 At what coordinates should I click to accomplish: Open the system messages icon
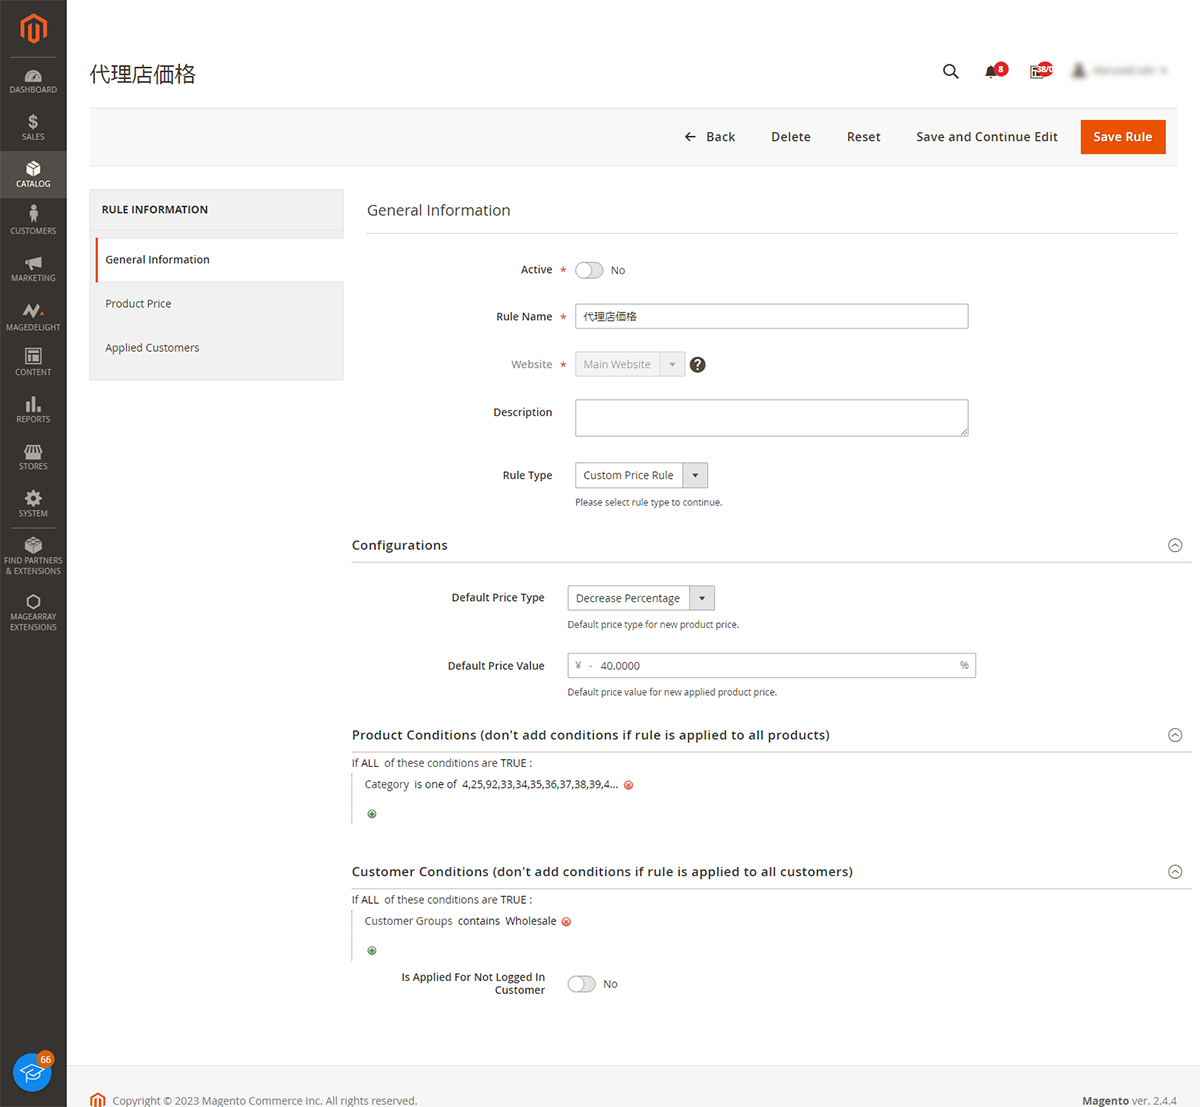1039,71
